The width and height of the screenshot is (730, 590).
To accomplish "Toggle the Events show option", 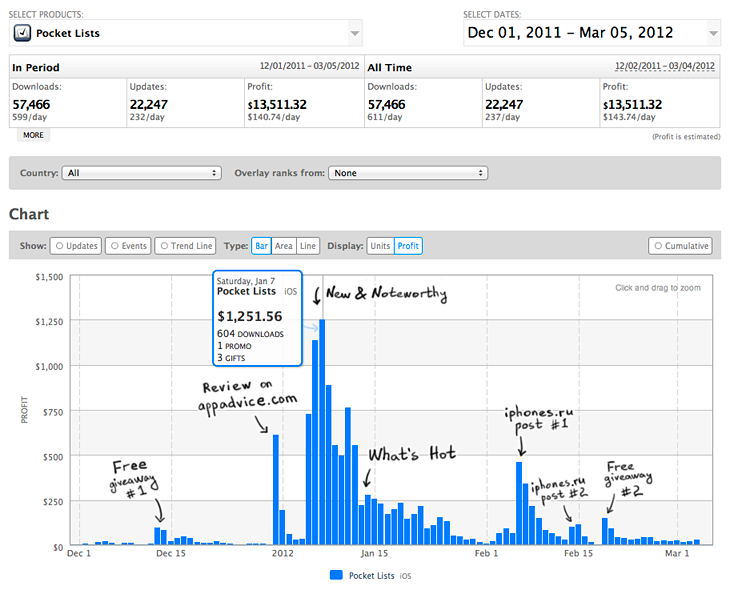I will (128, 246).
